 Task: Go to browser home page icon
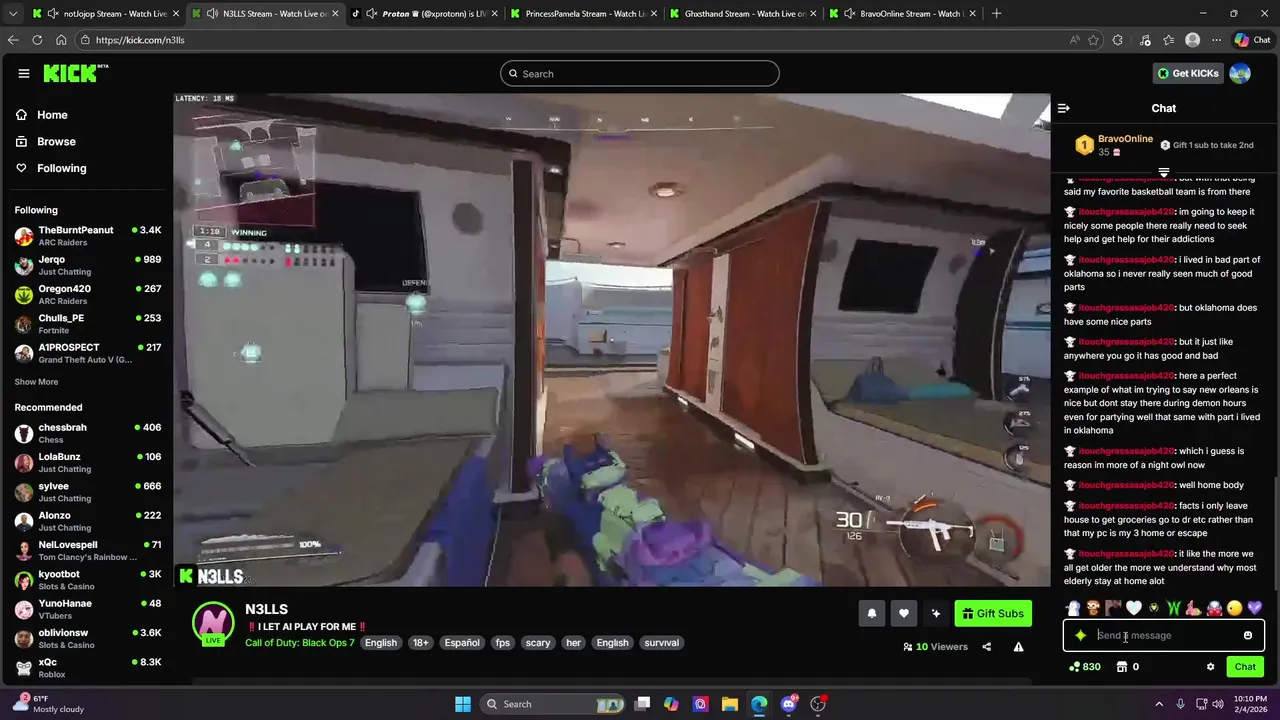(61, 40)
